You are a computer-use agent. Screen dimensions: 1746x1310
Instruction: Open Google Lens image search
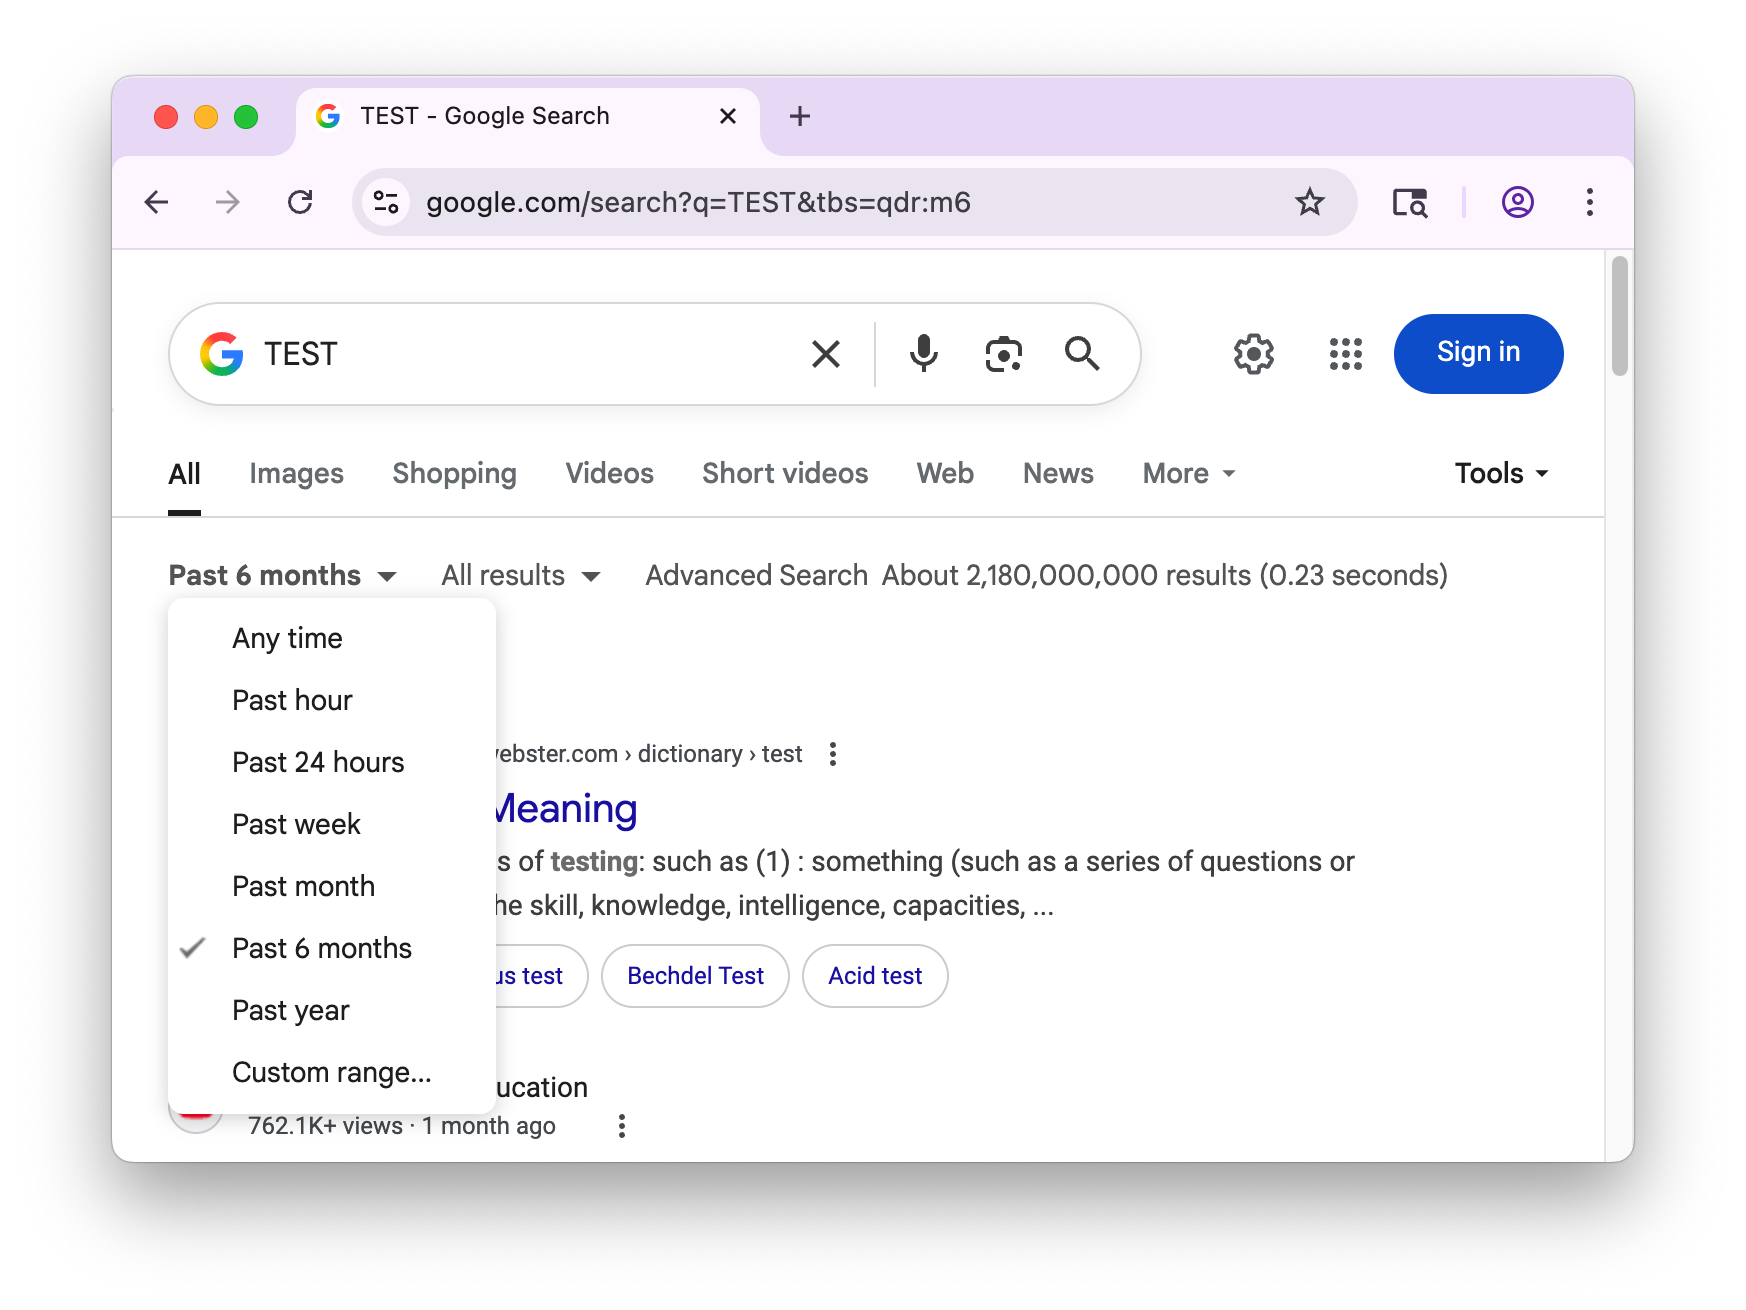pos(1003,354)
